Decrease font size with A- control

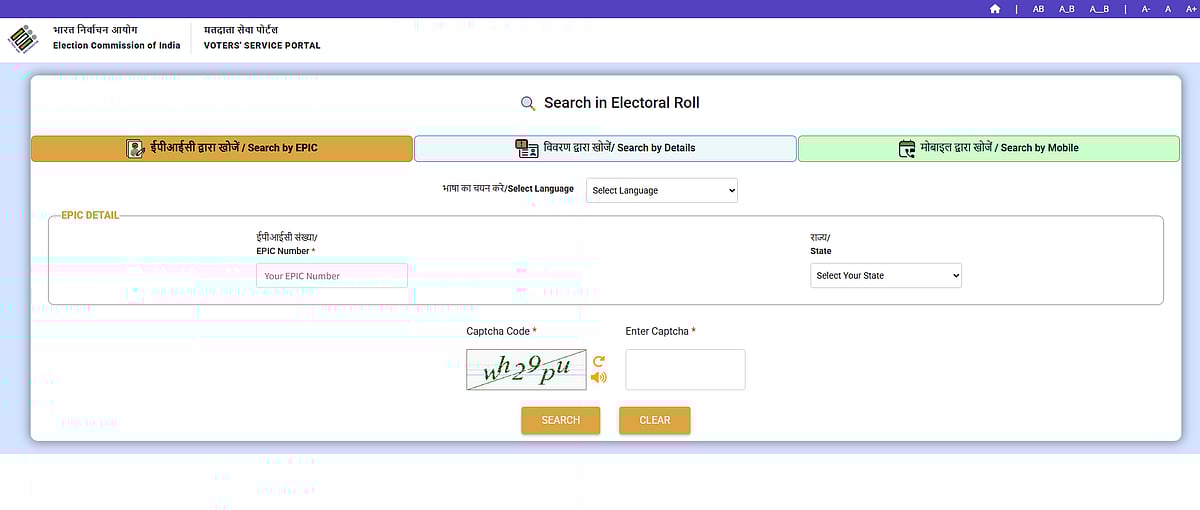[1146, 9]
